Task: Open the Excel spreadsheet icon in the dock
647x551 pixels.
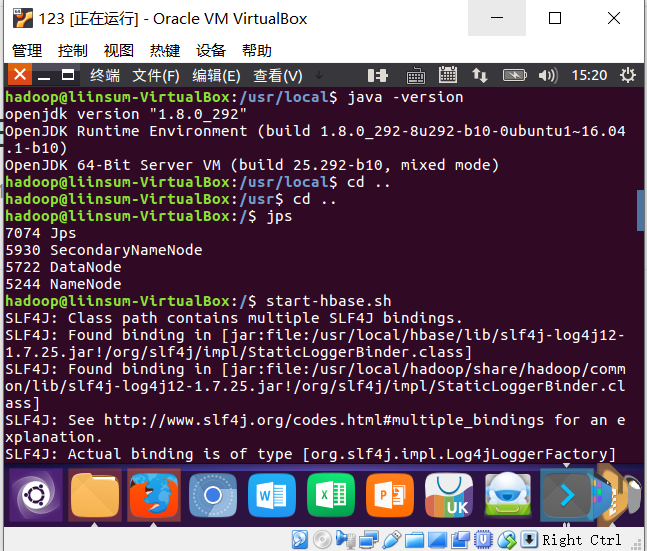Action: pyautogui.click(x=331, y=495)
